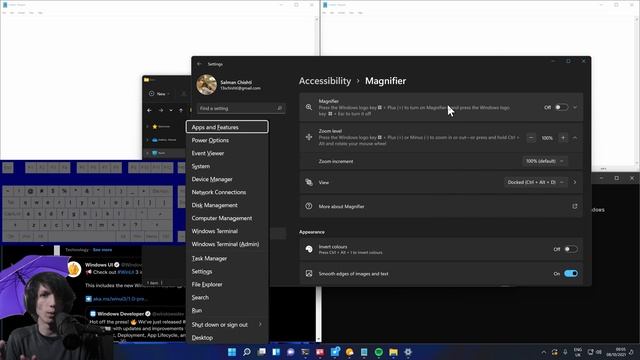Open the network and volume quick settings
The height and width of the screenshot is (360, 640).
tap(594, 352)
